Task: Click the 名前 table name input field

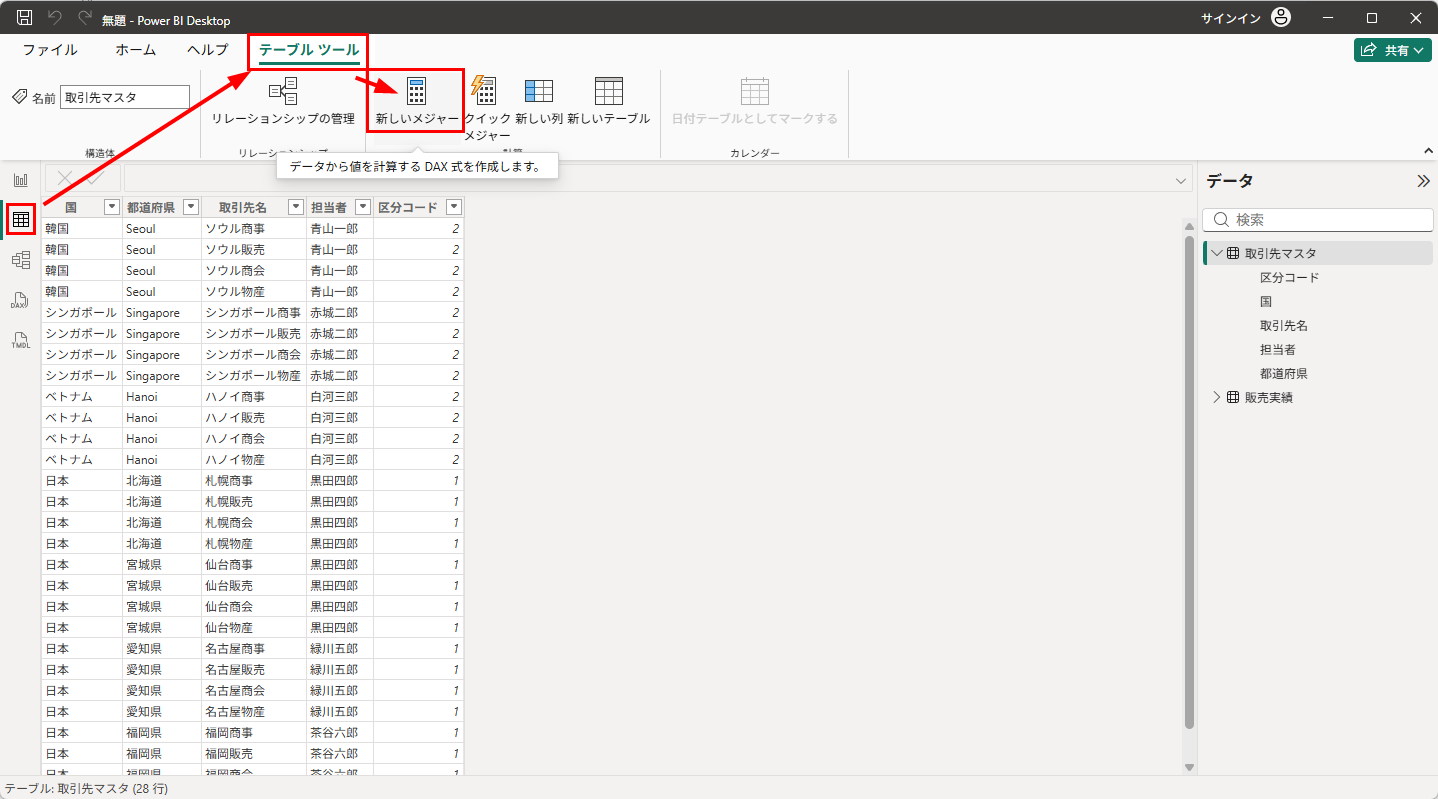Action: [x=125, y=97]
